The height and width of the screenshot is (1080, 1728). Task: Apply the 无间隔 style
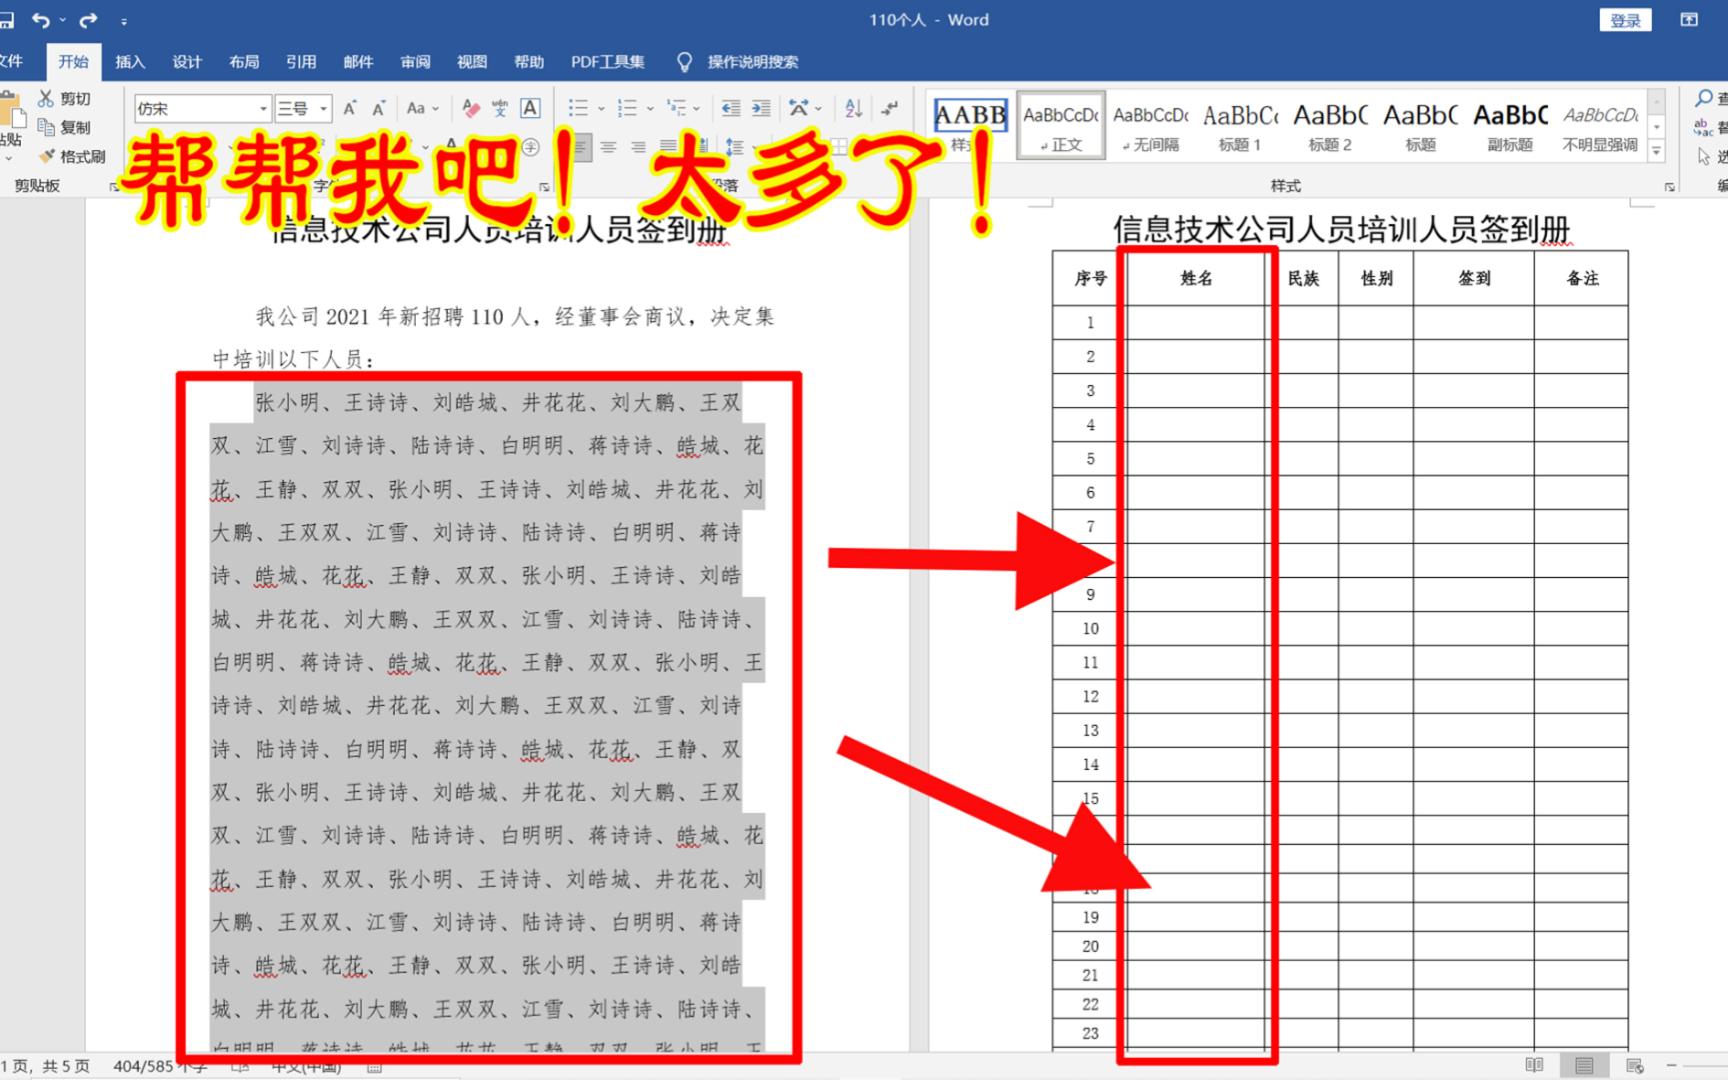[1151, 127]
